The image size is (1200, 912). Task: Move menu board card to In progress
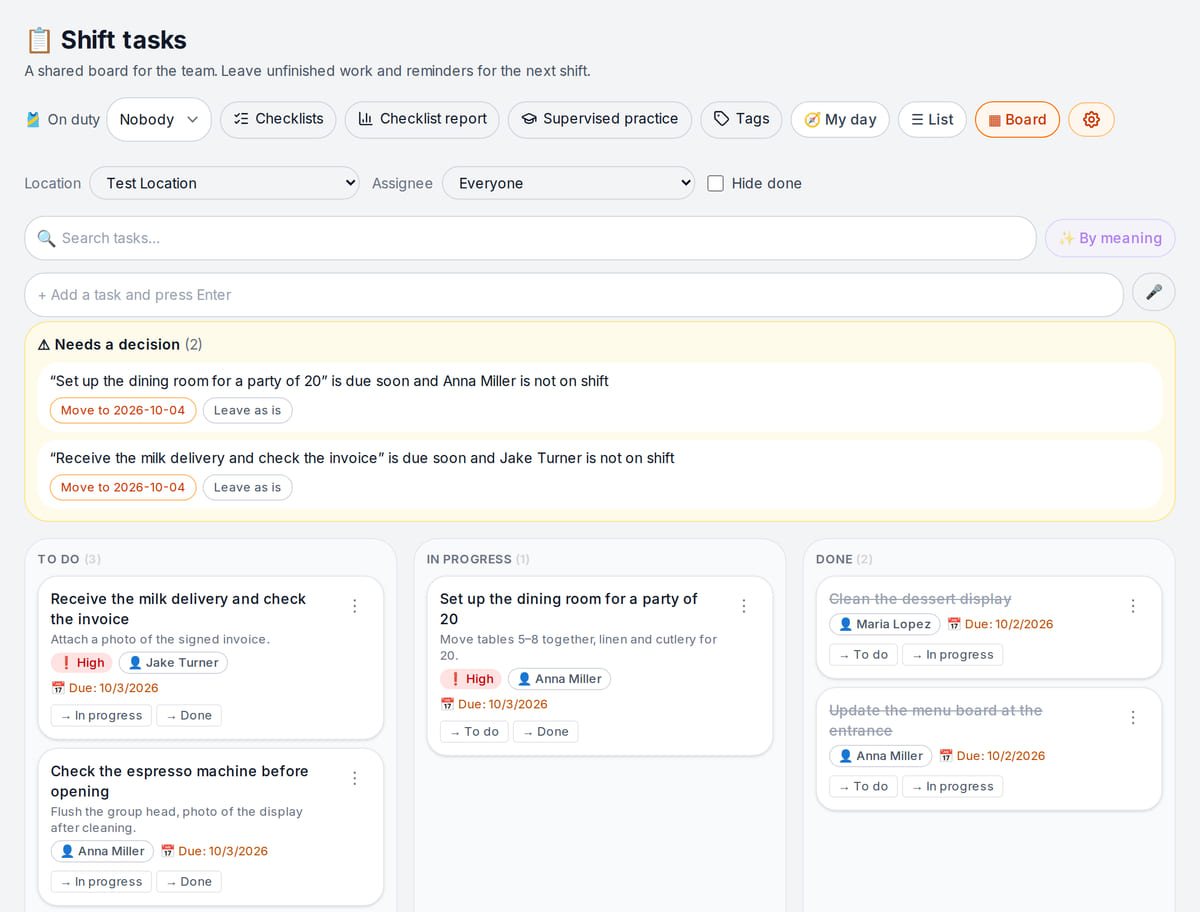pyautogui.click(x=952, y=786)
